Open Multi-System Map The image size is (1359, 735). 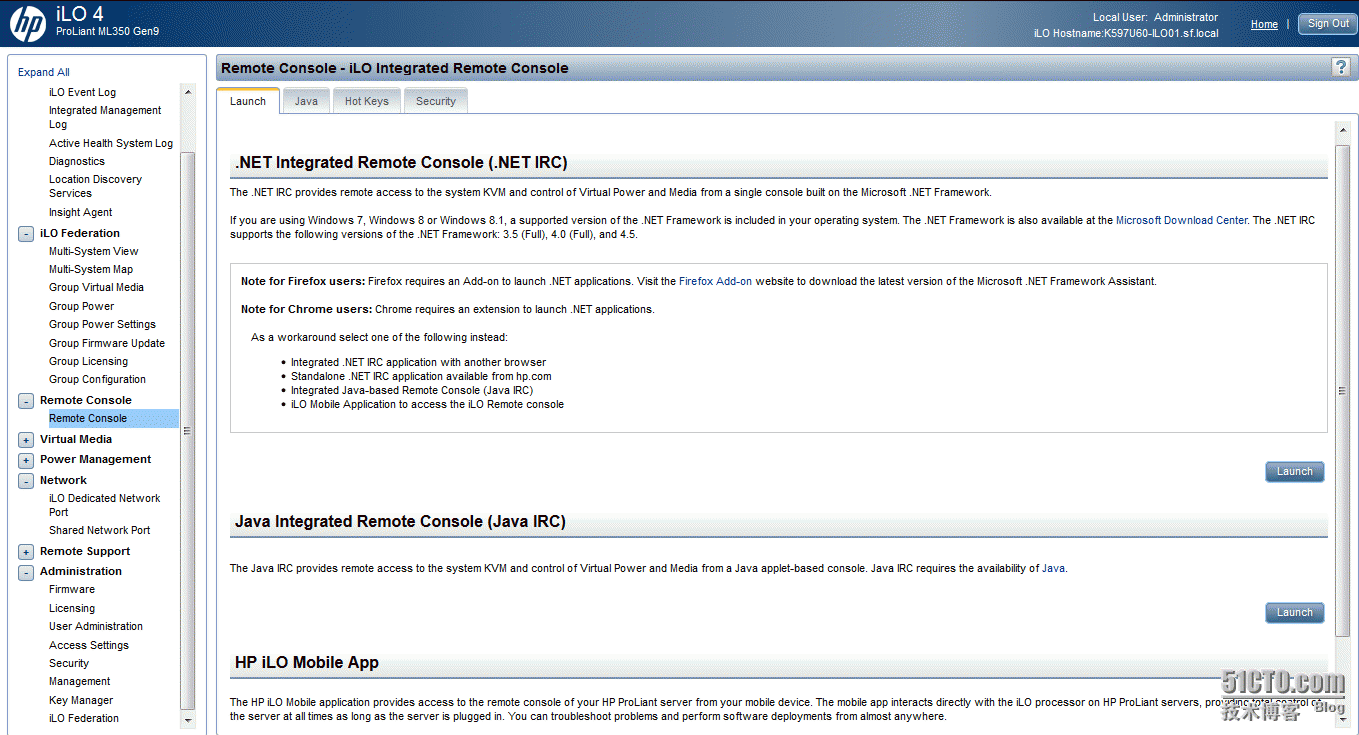click(x=91, y=269)
